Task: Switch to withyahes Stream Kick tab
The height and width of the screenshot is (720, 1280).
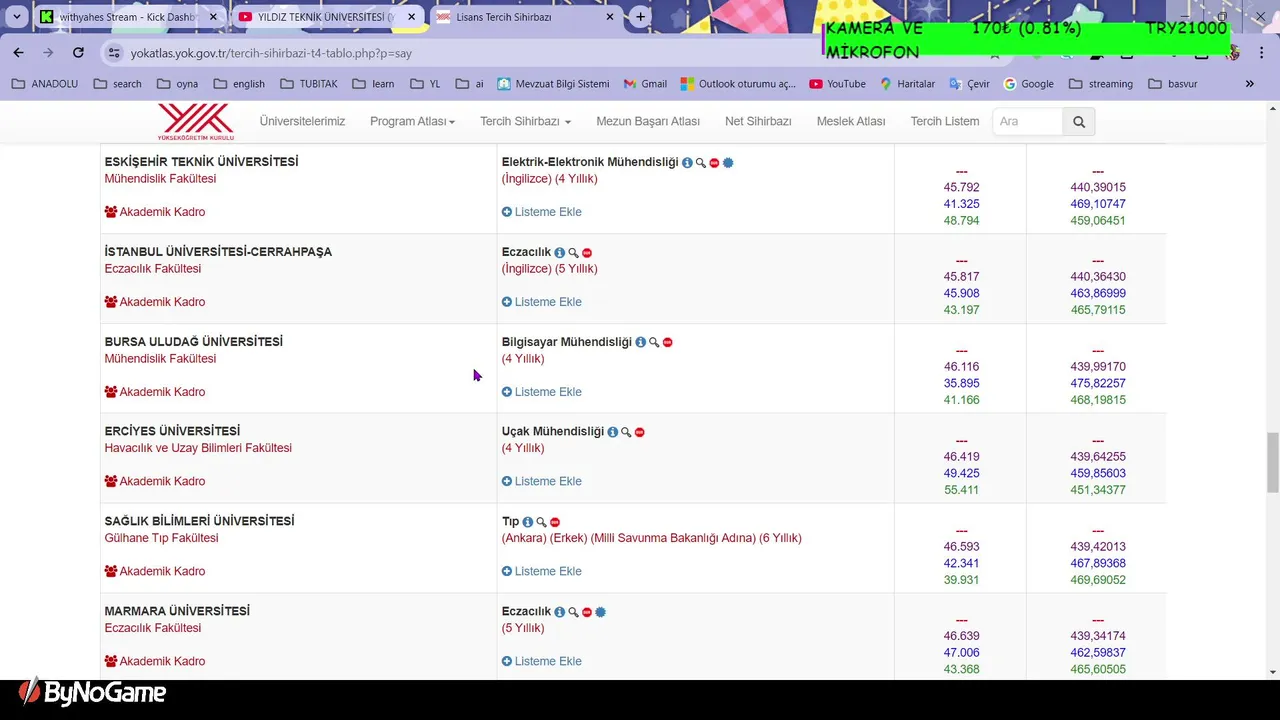Action: click(x=128, y=17)
